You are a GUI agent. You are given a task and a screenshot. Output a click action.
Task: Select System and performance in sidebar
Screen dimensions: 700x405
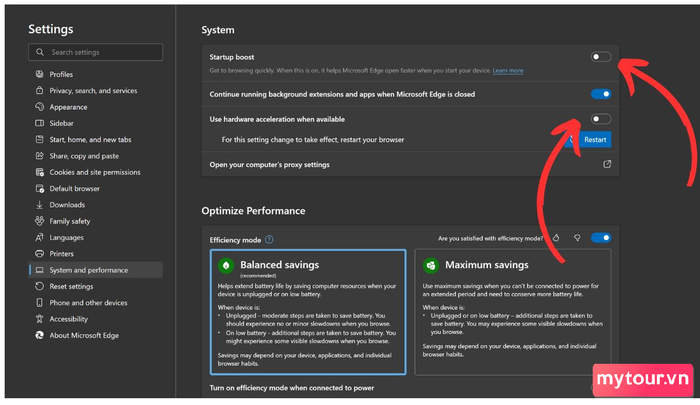pyautogui.click(x=96, y=270)
